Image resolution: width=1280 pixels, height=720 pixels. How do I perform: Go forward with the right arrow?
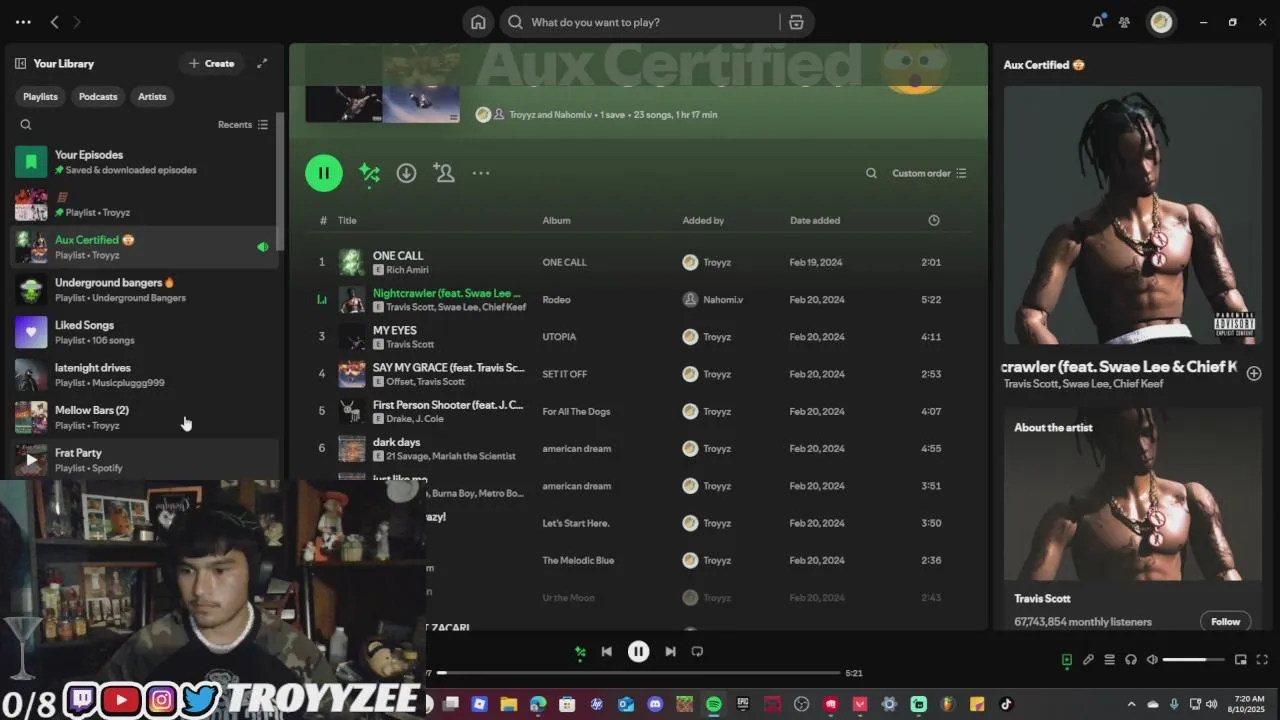[77, 22]
